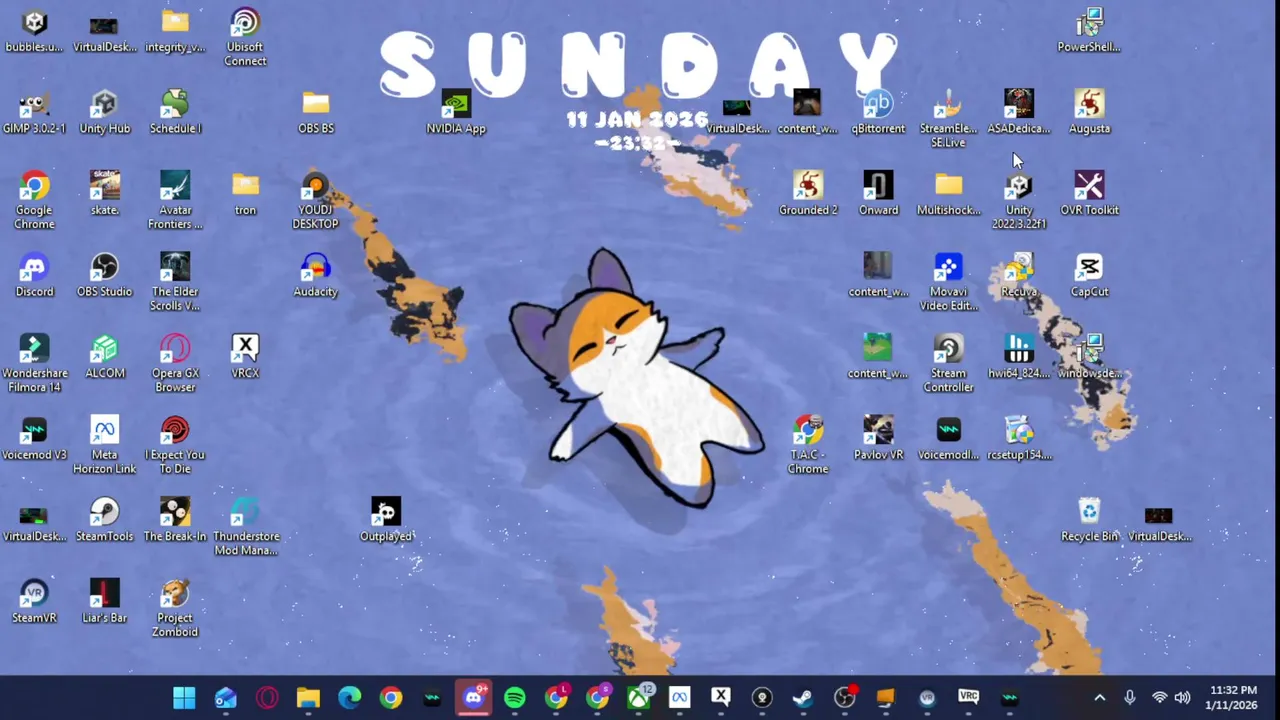Launch Audacity from the desktop
The image size is (1280, 720).
(316, 275)
